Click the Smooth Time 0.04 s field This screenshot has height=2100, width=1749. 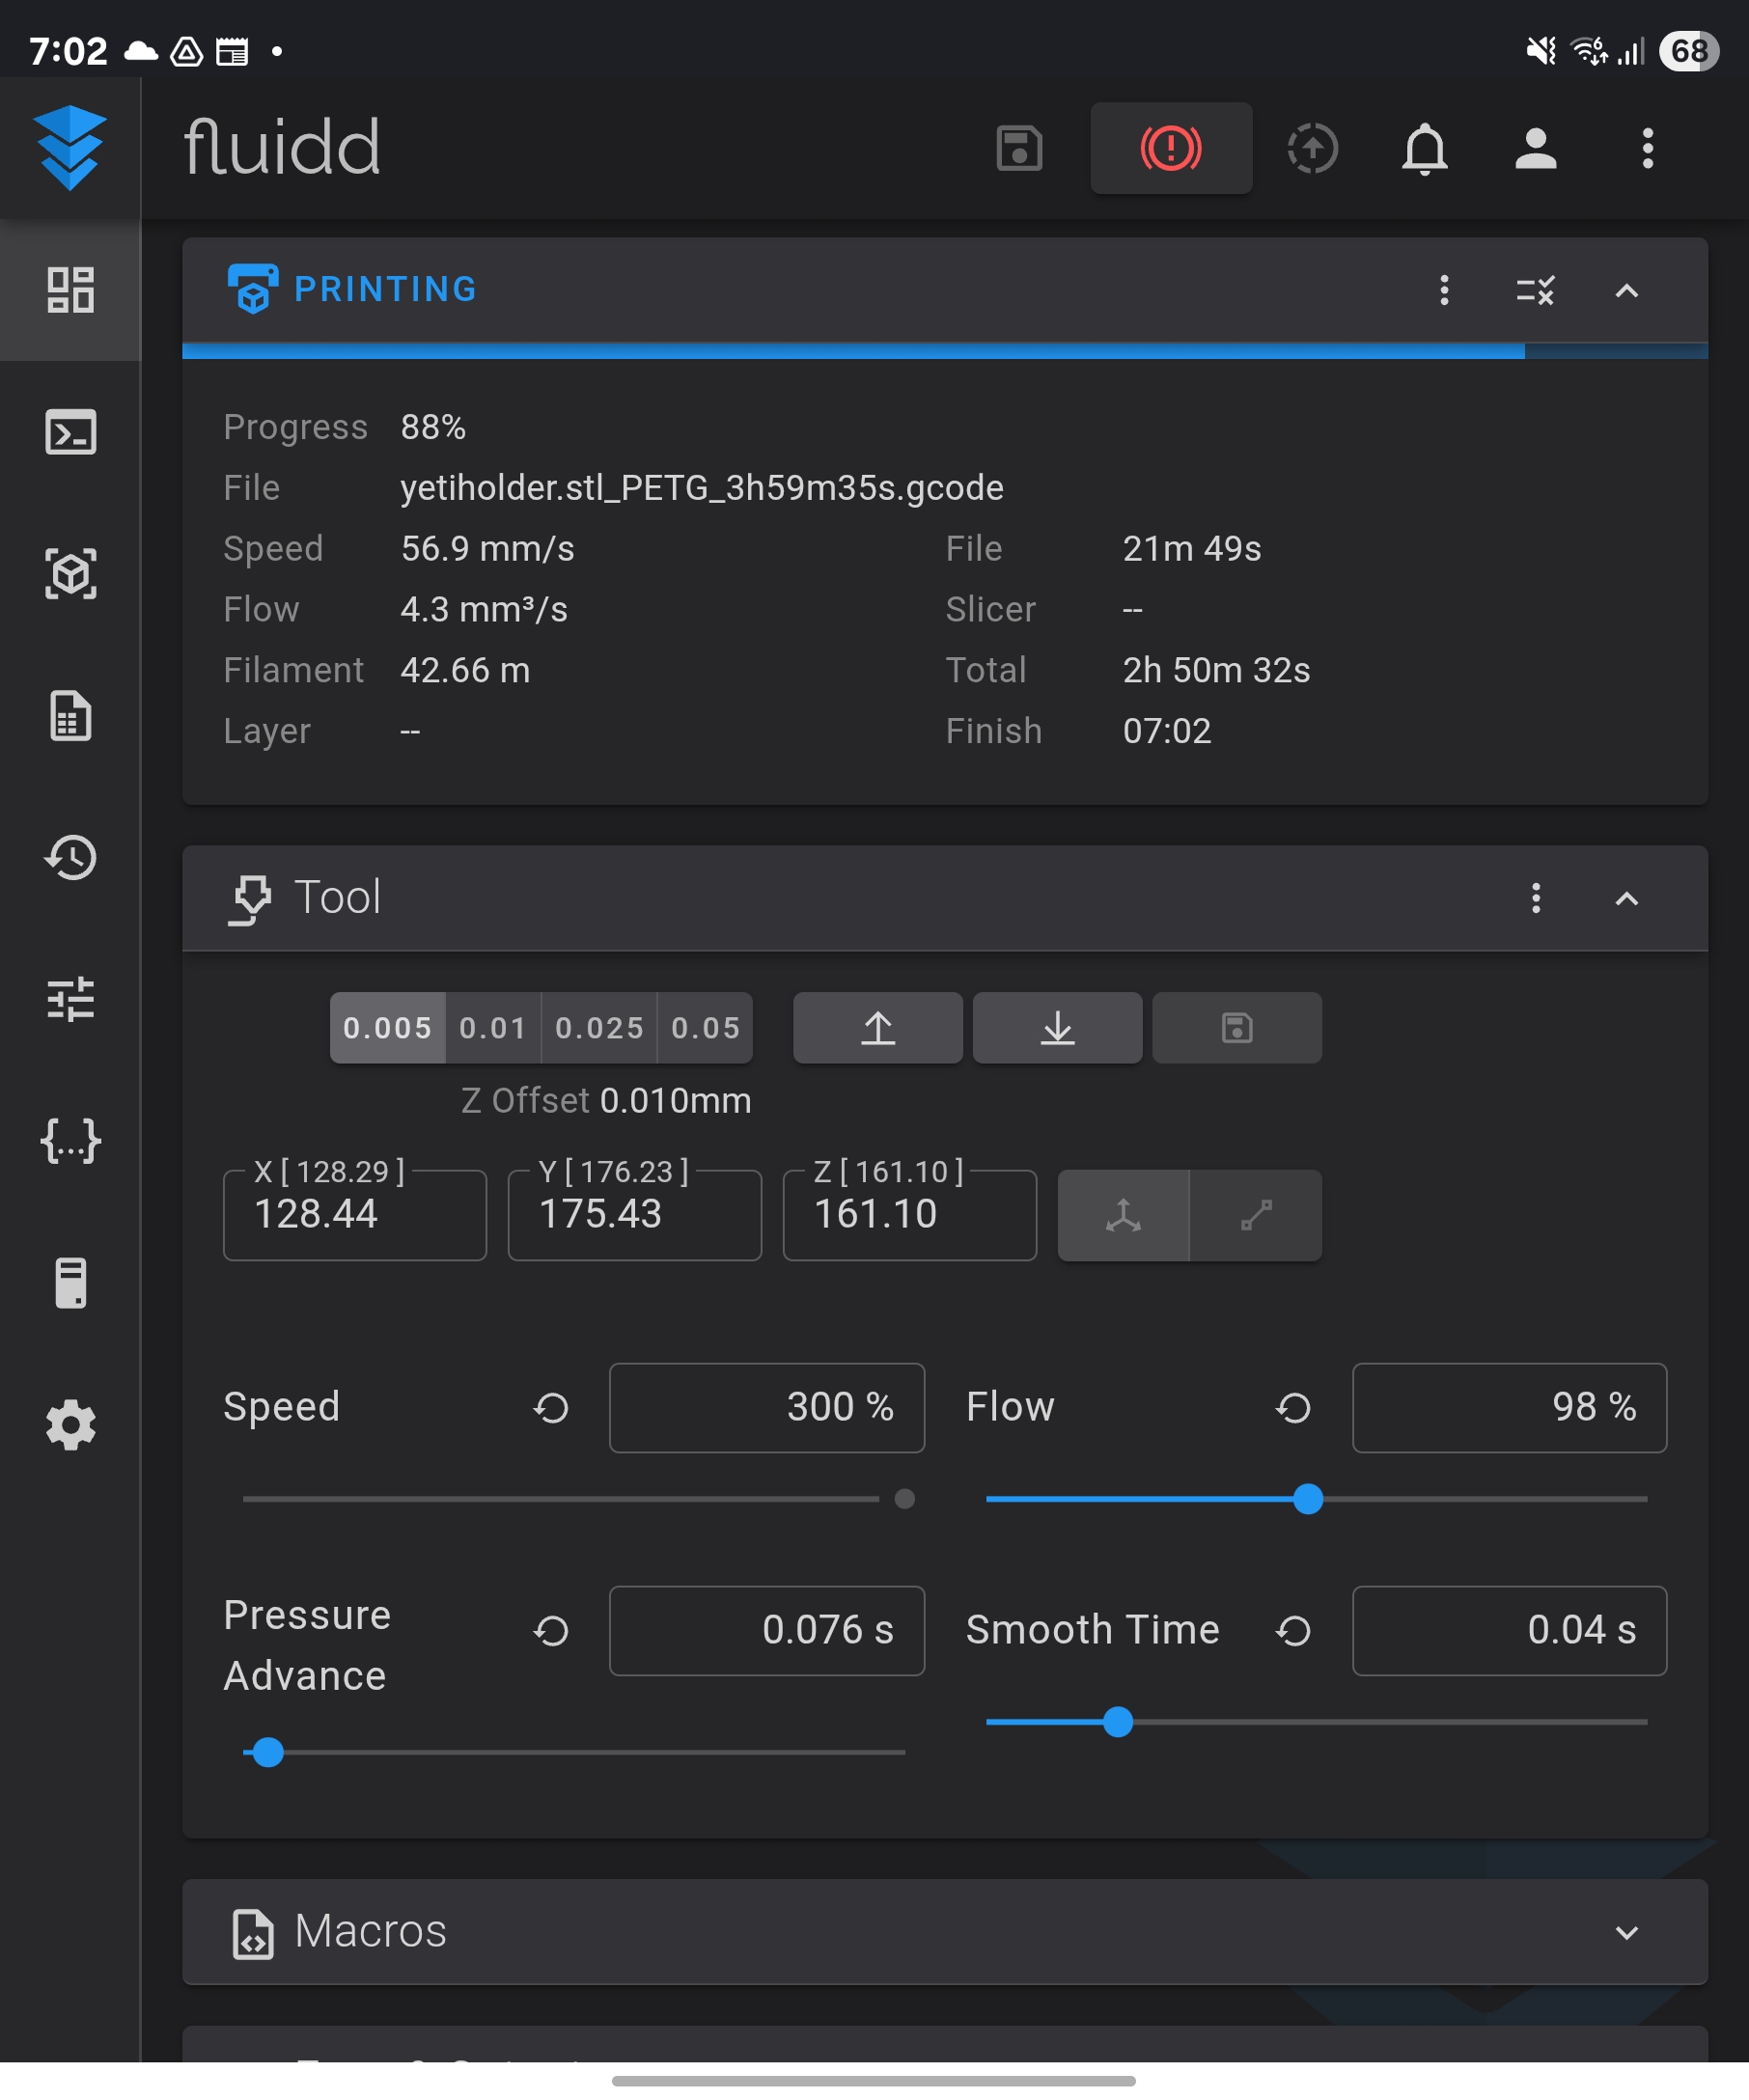point(1509,1631)
